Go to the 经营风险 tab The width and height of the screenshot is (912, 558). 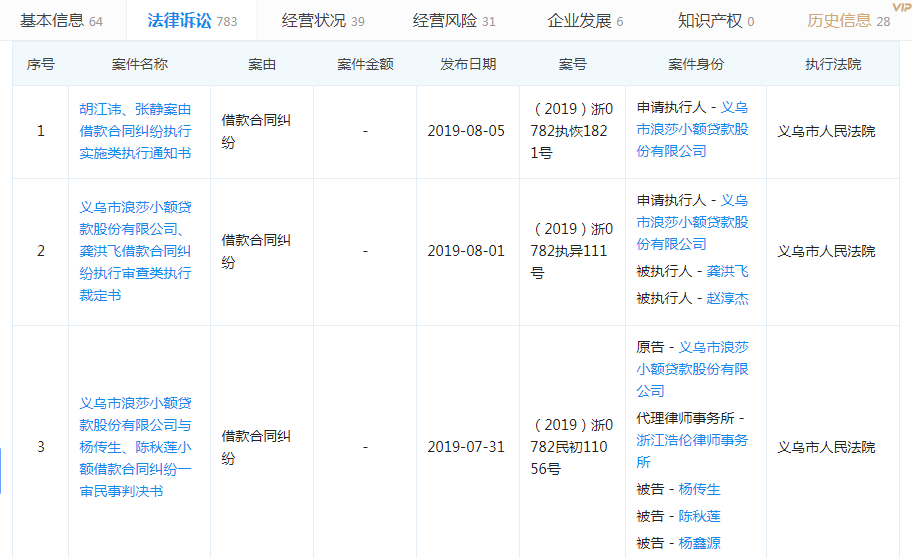tap(444, 20)
